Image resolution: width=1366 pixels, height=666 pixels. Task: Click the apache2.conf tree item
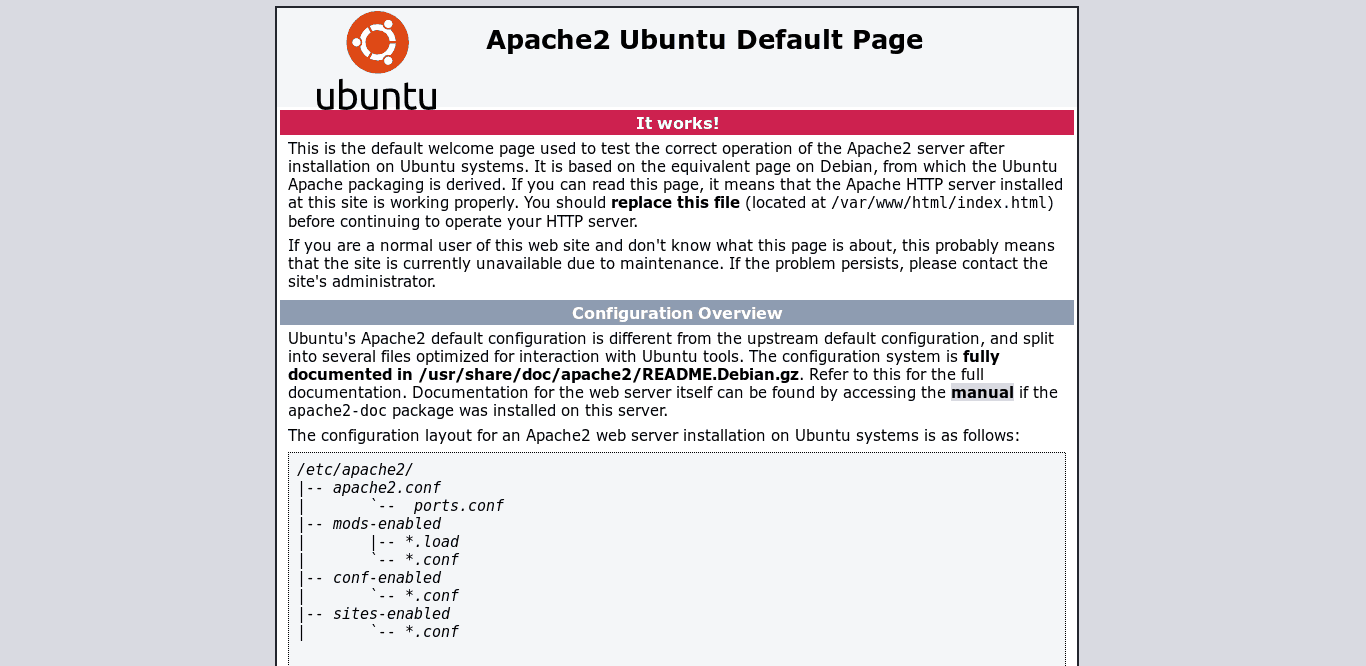pos(385,487)
